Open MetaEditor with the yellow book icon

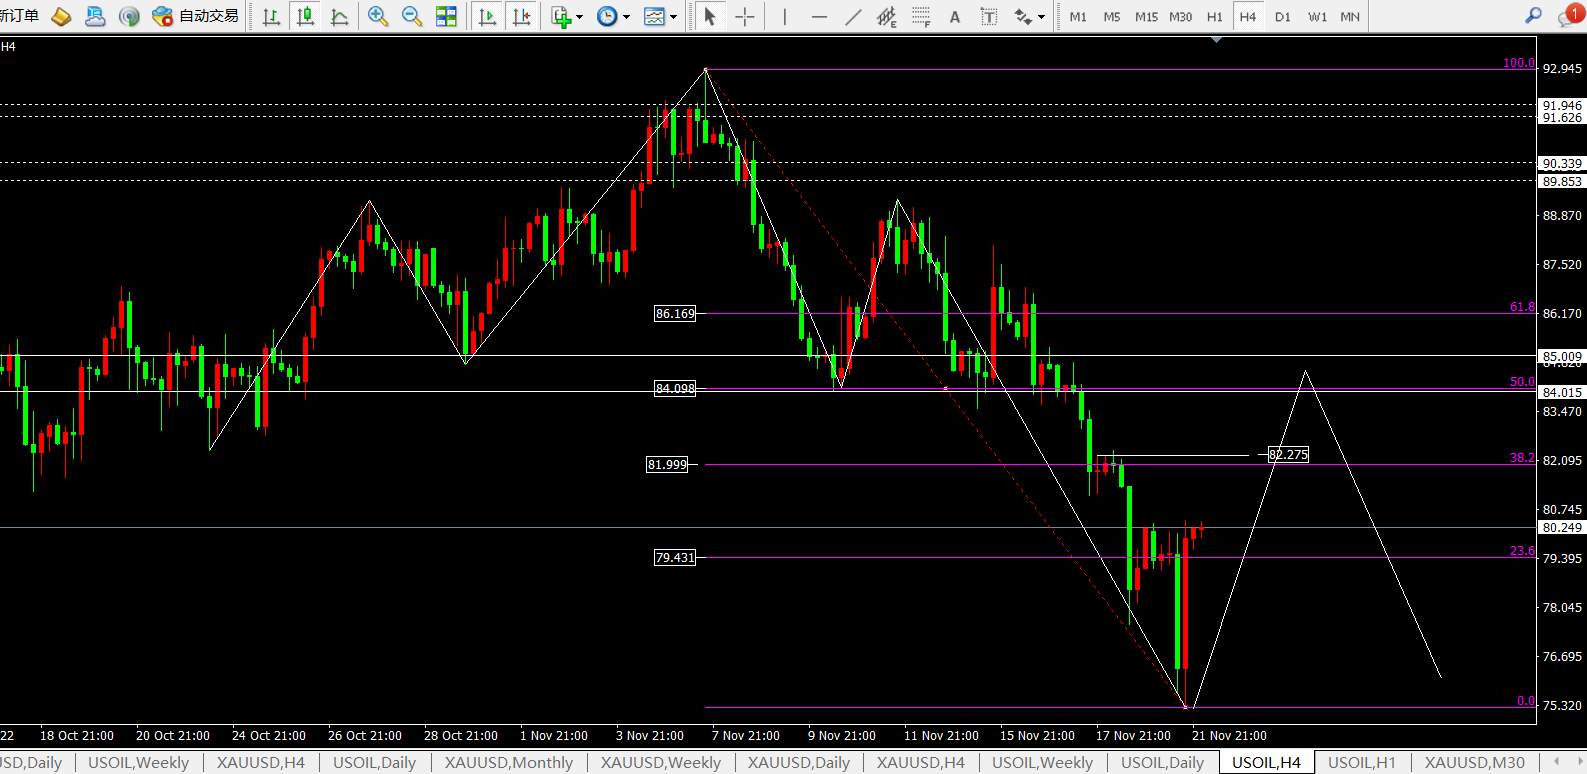(x=61, y=16)
